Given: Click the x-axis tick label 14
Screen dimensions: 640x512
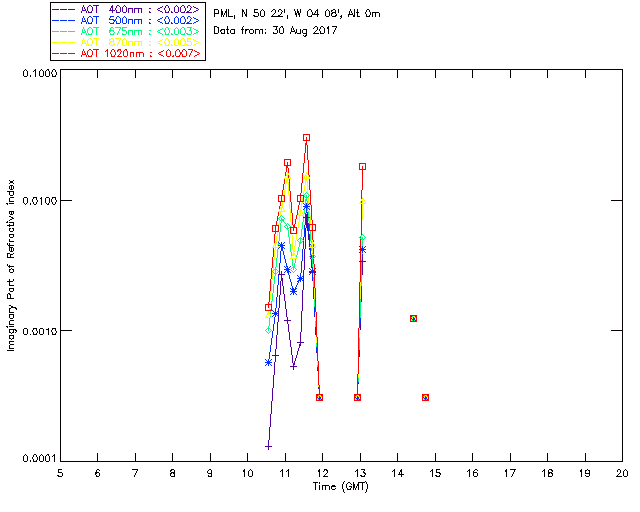Looking at the screenshot, I should tap(398, 473).
